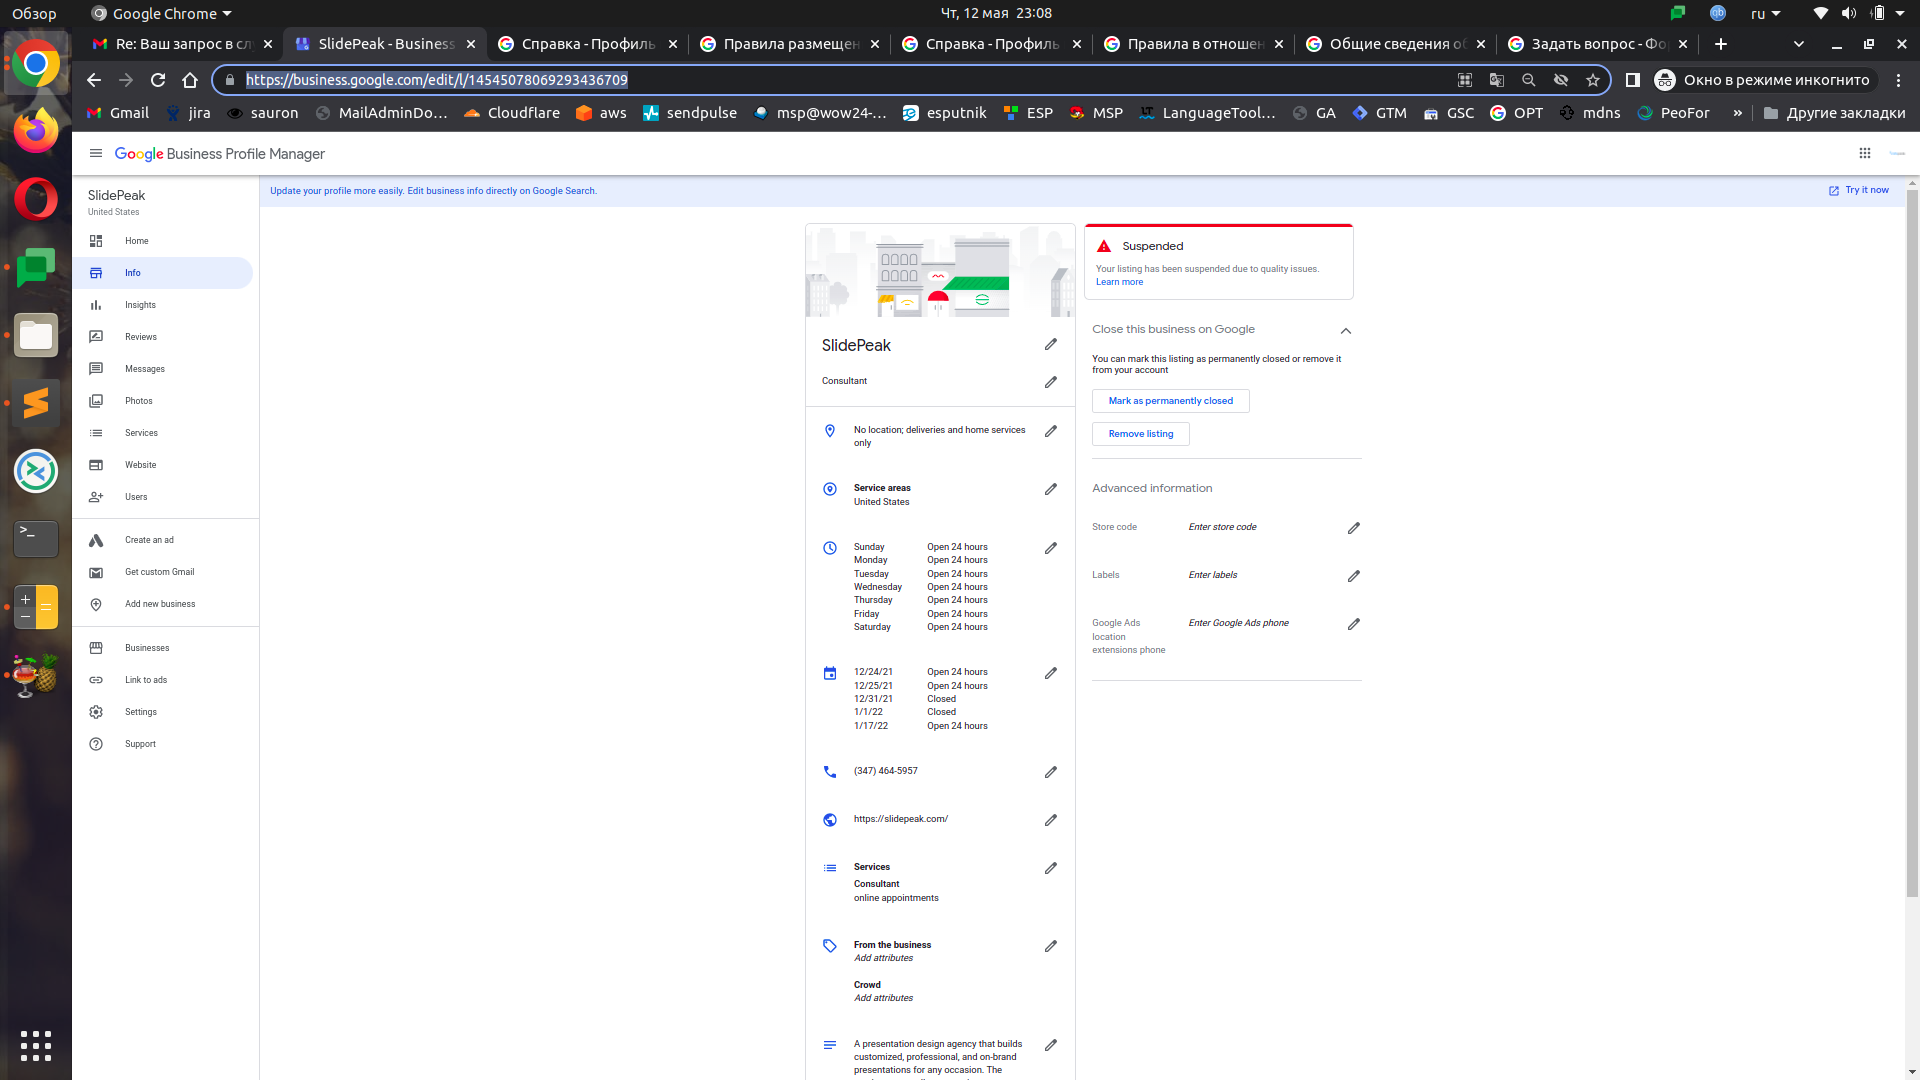This screenshot has width=1920, height=1080.
Task: Collapse Close this business on Google section
Action: (1346, 331)
